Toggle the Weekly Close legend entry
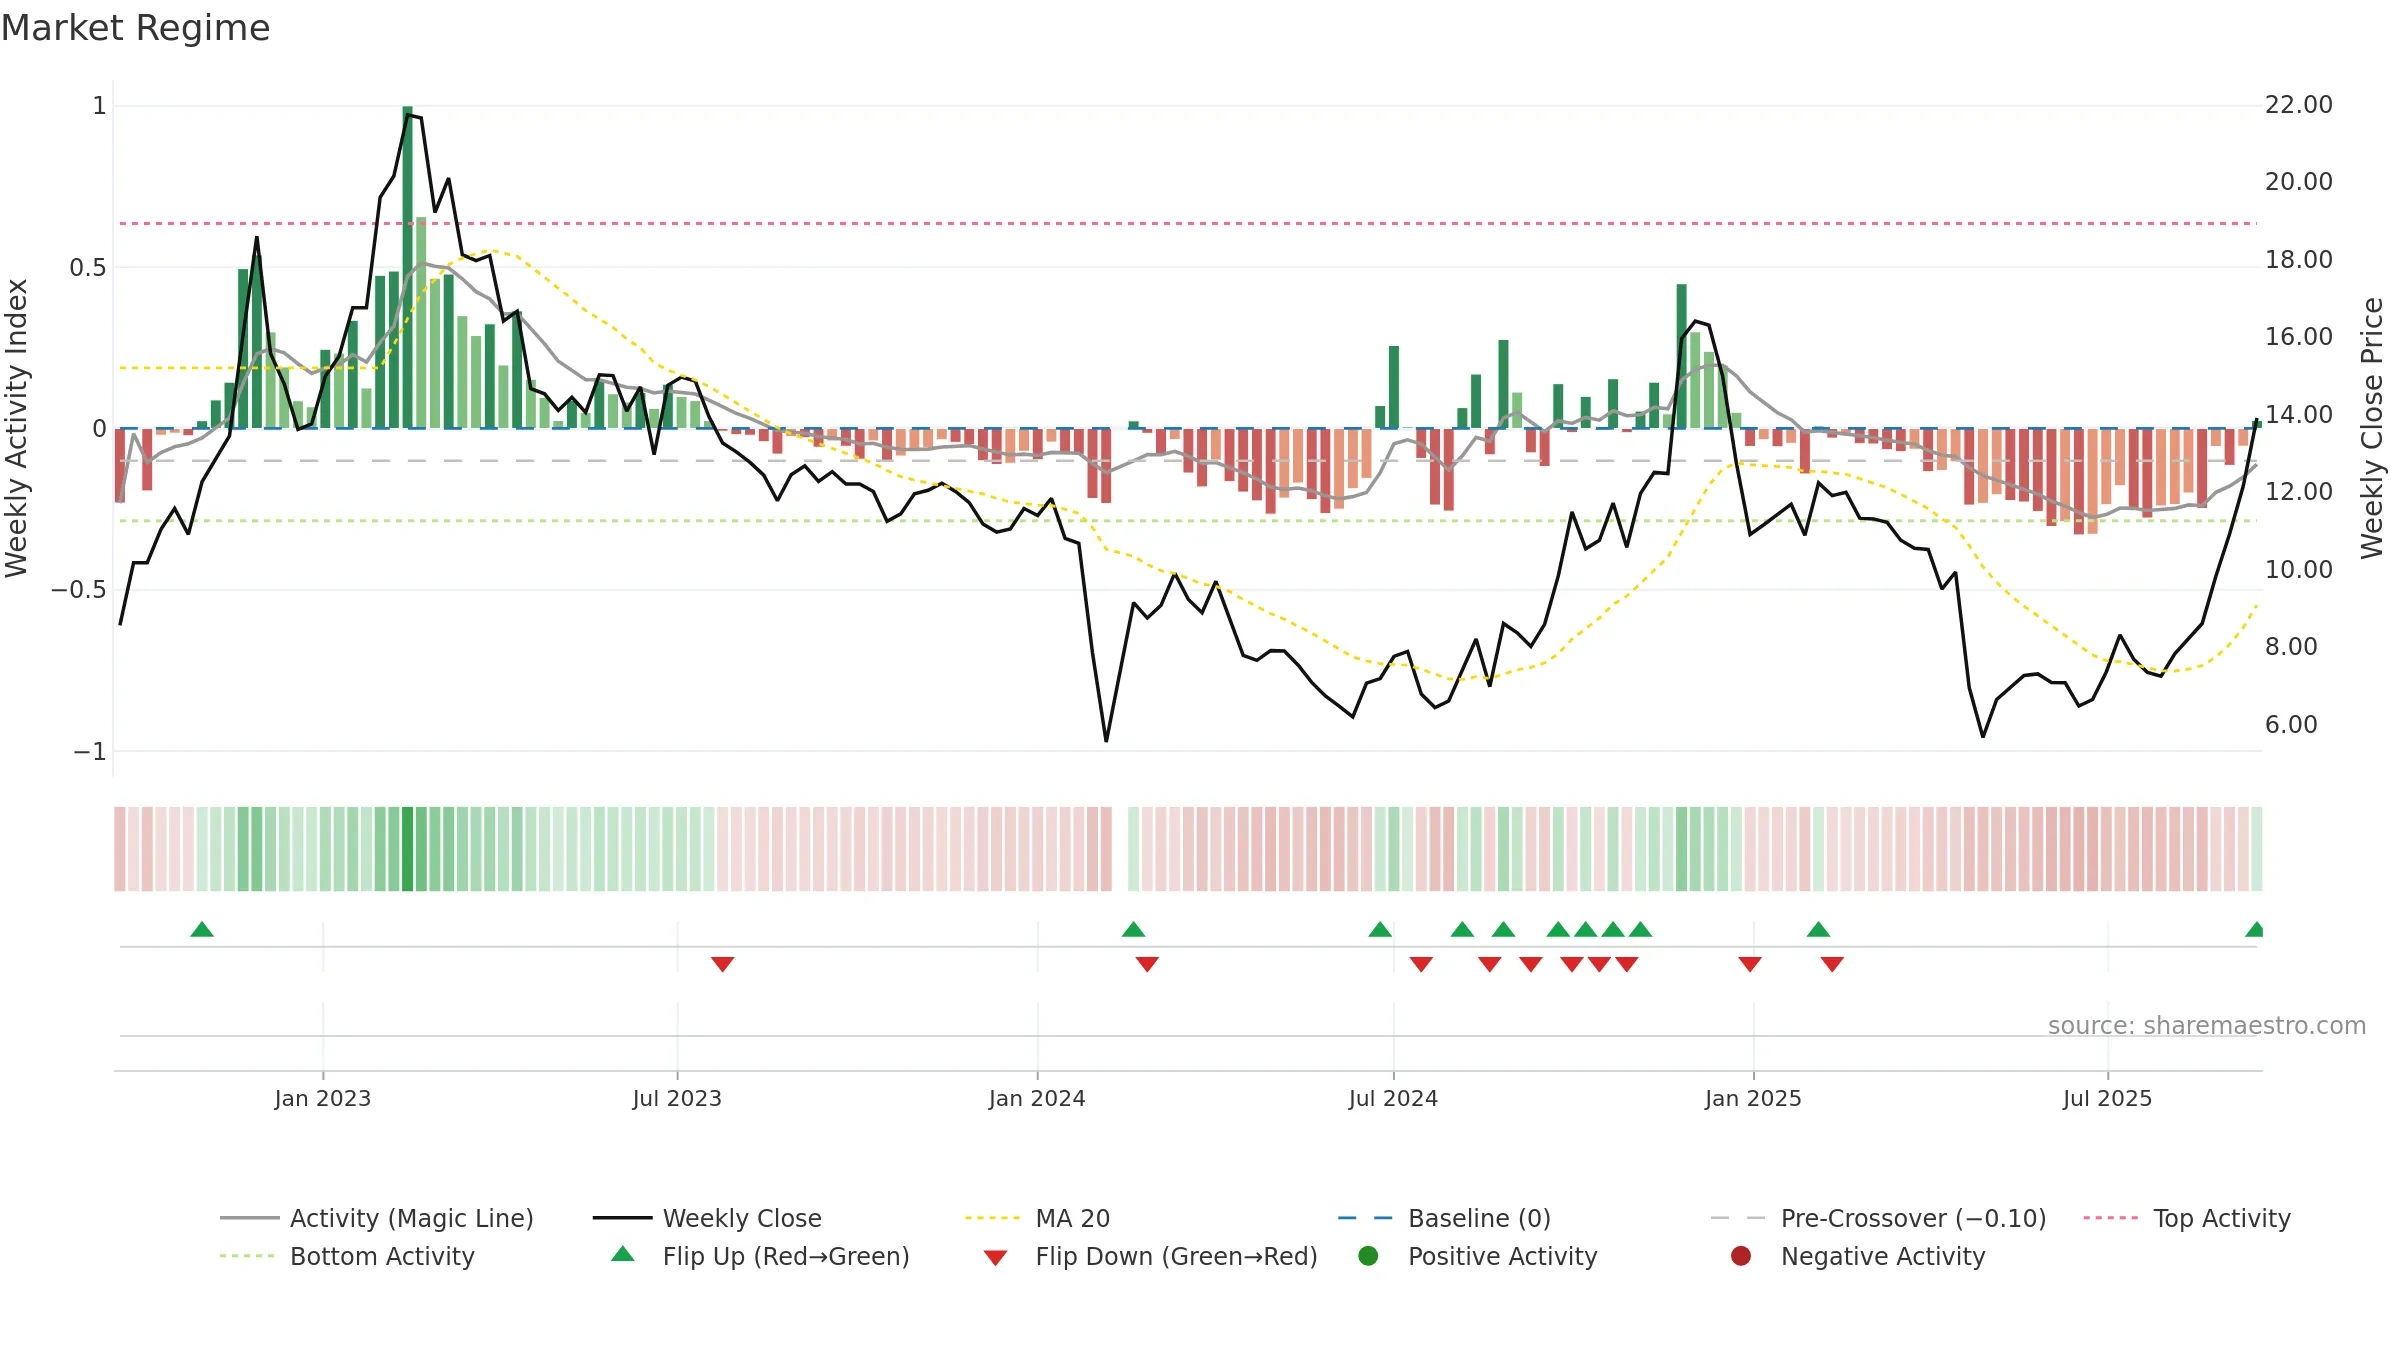The image size is (2400, 1350). 707,1218
